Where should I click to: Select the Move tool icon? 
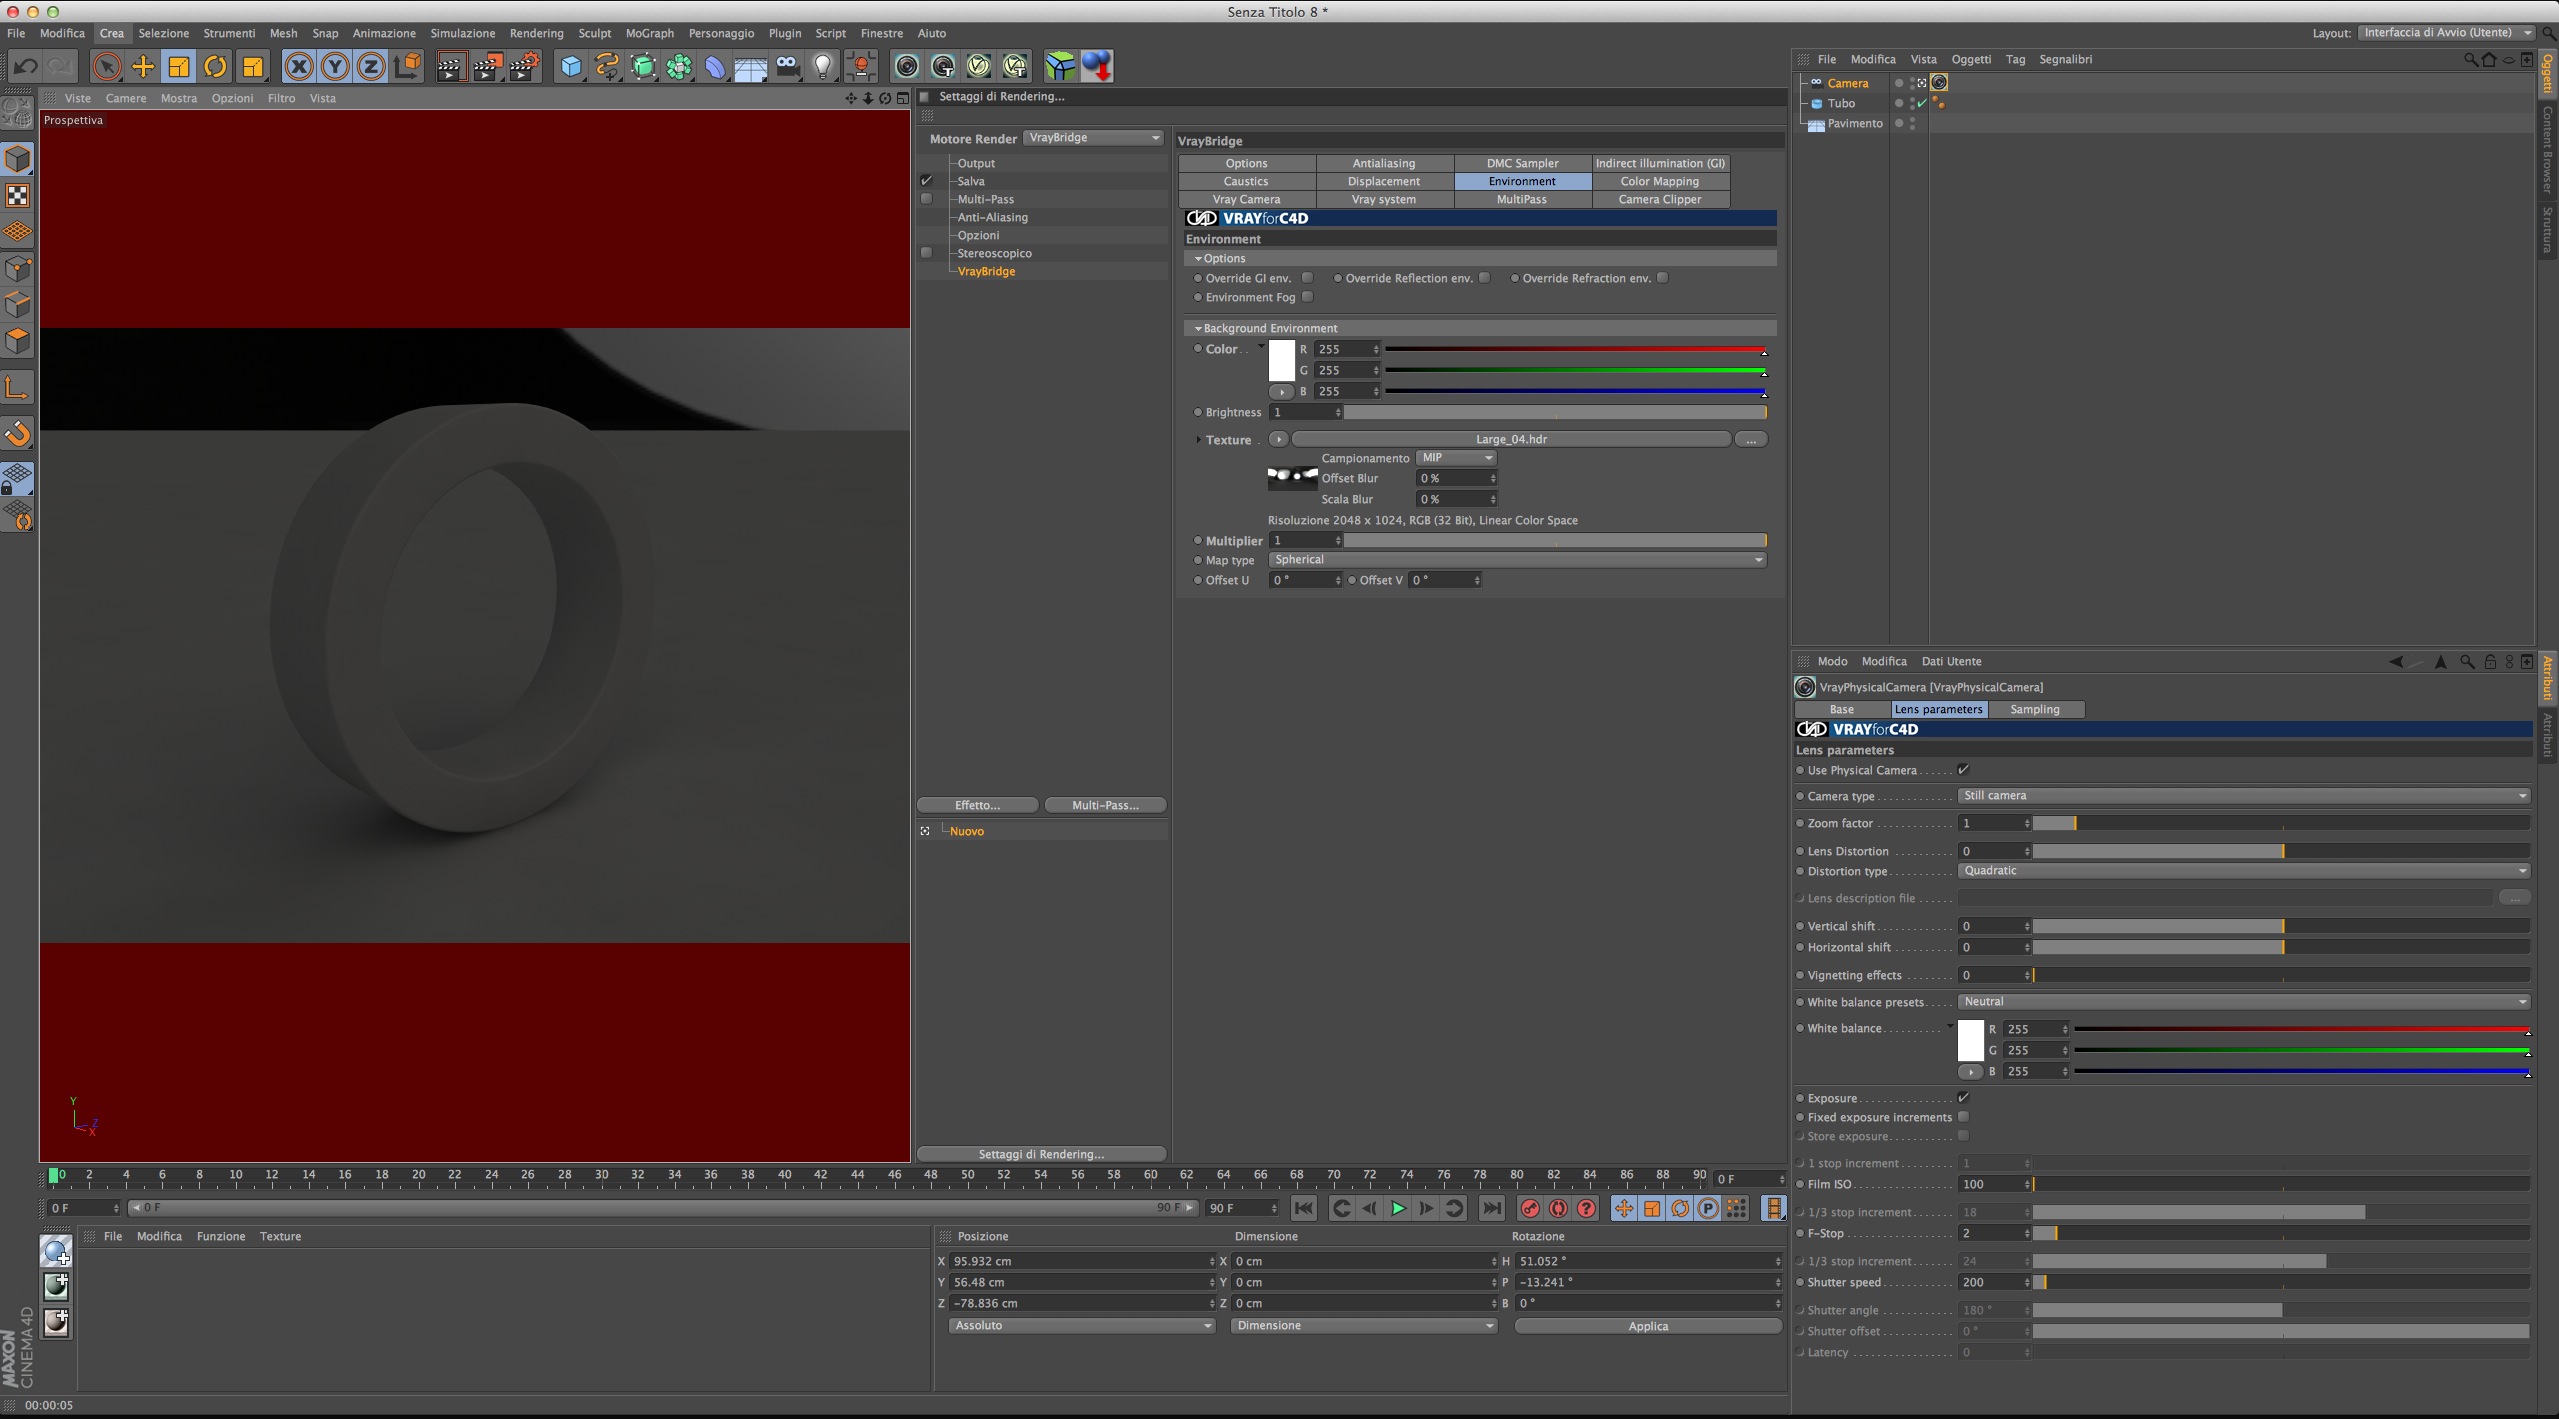pyautogui.click(x=143, y=67)
